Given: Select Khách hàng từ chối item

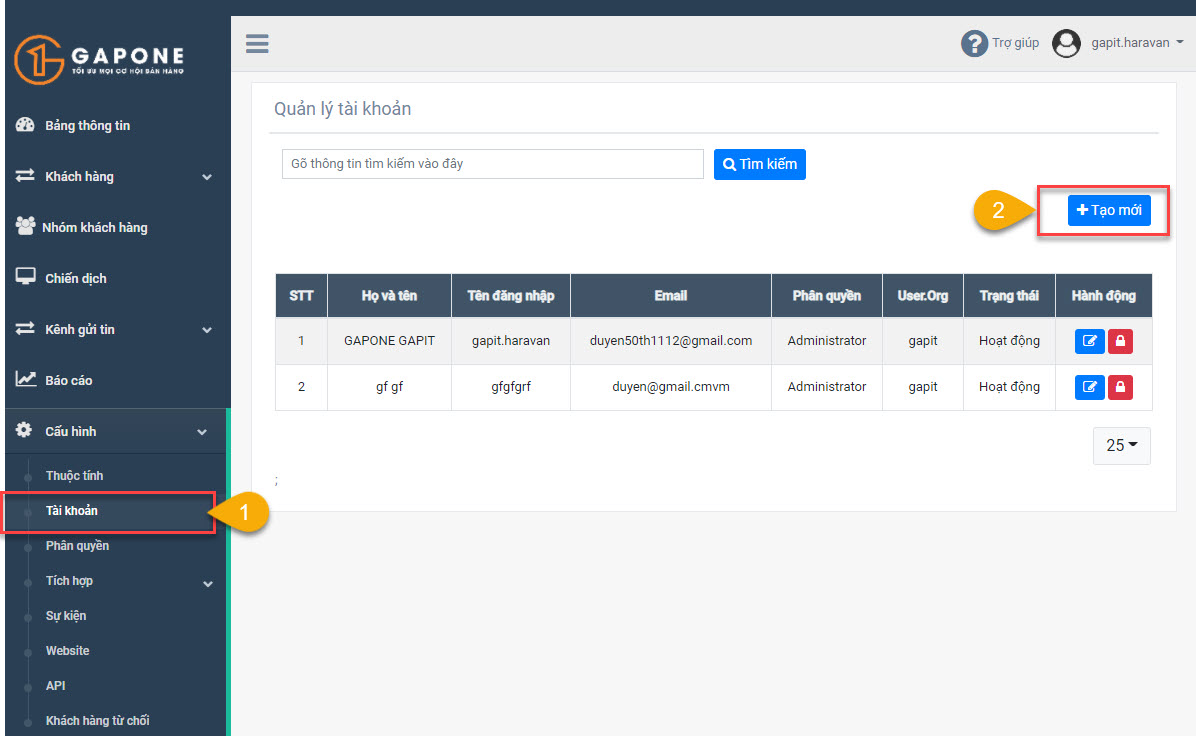Looking at the screenshot, I should [97, 721].
